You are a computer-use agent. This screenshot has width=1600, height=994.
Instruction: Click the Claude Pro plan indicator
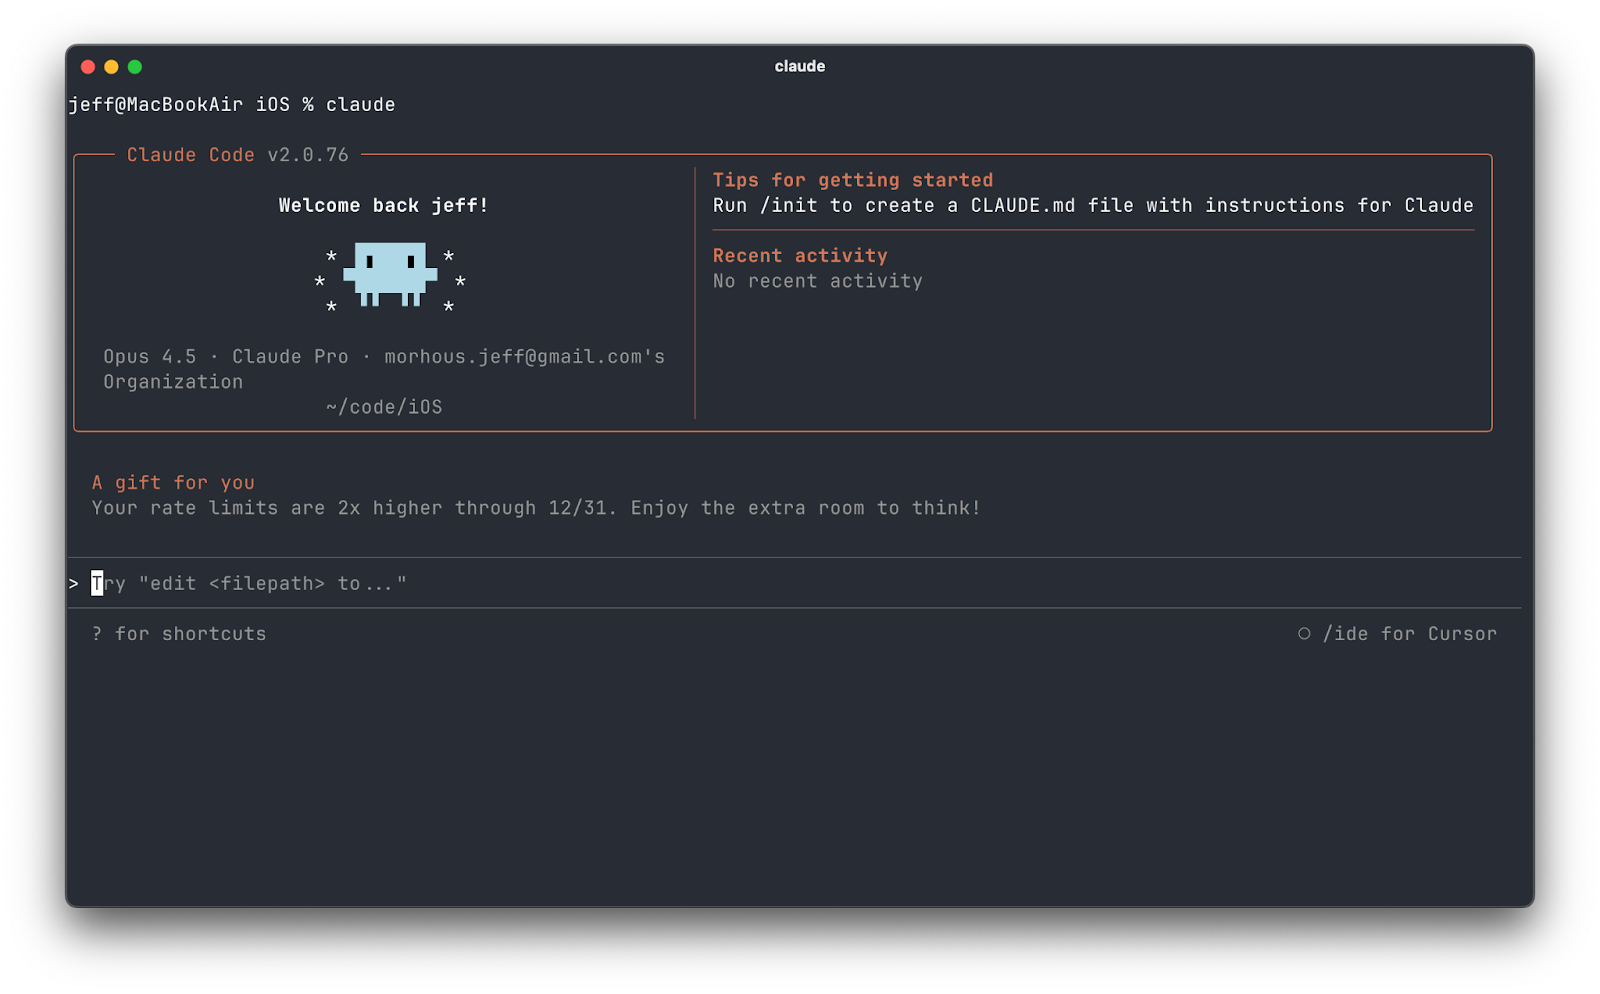coord(289,356)
